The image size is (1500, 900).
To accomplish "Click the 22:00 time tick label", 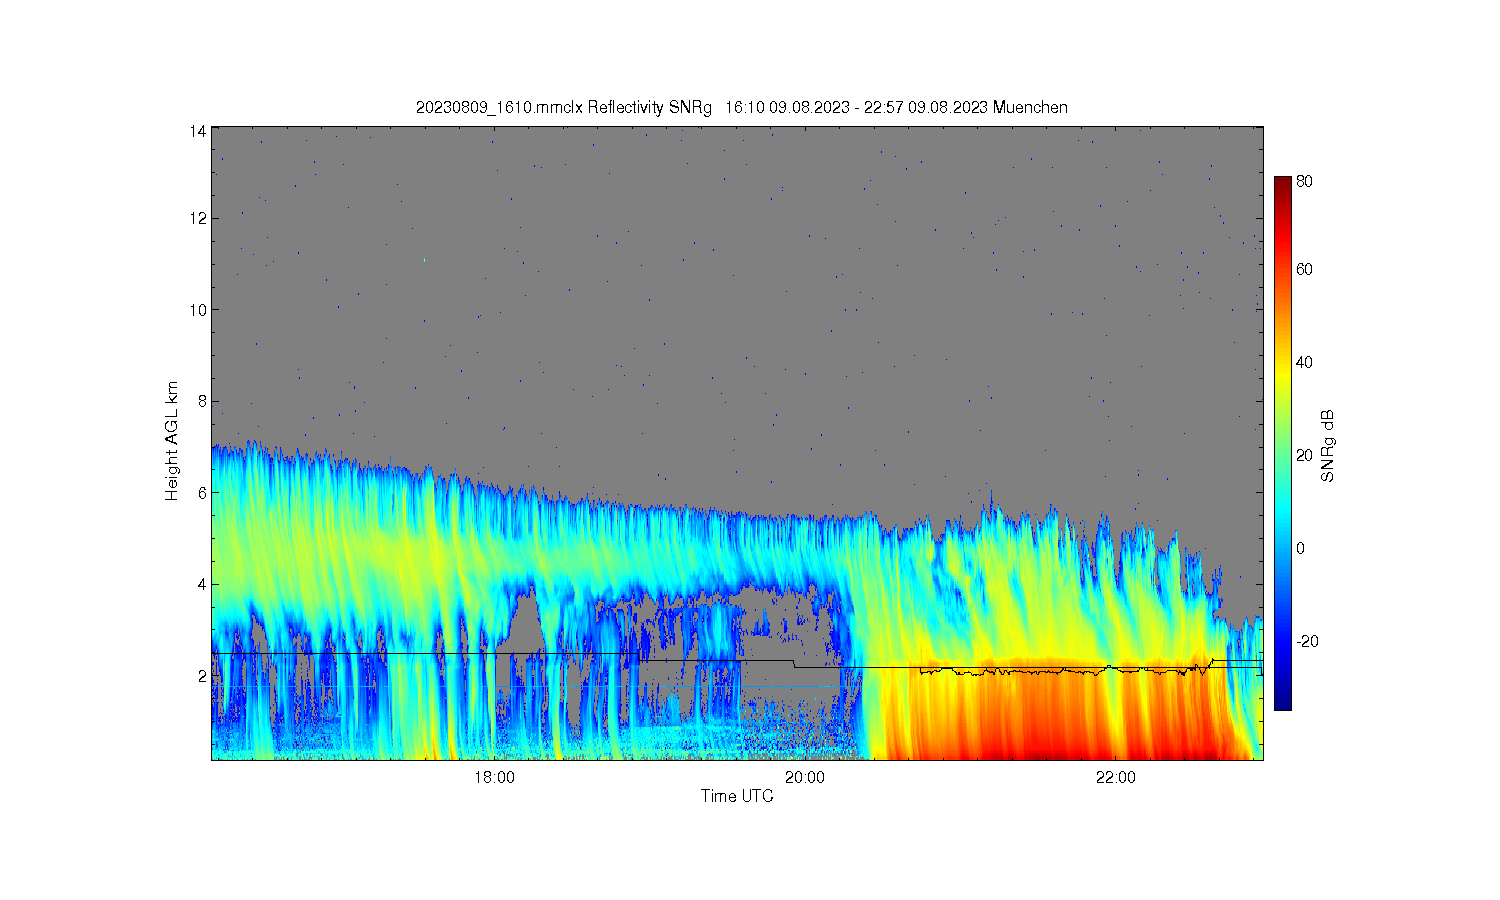I will coord(1115,778).
